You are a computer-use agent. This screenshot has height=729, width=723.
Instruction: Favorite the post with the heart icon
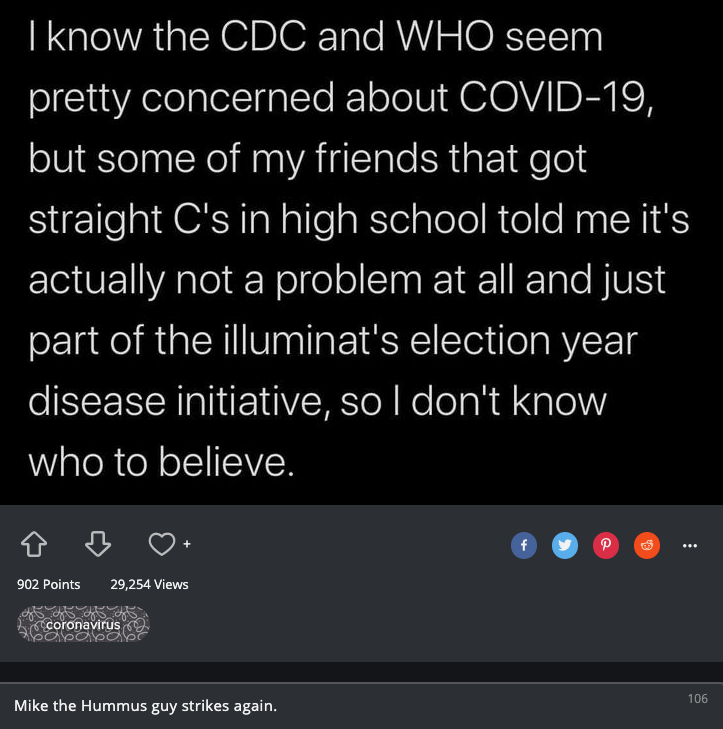tap(160, 544)
